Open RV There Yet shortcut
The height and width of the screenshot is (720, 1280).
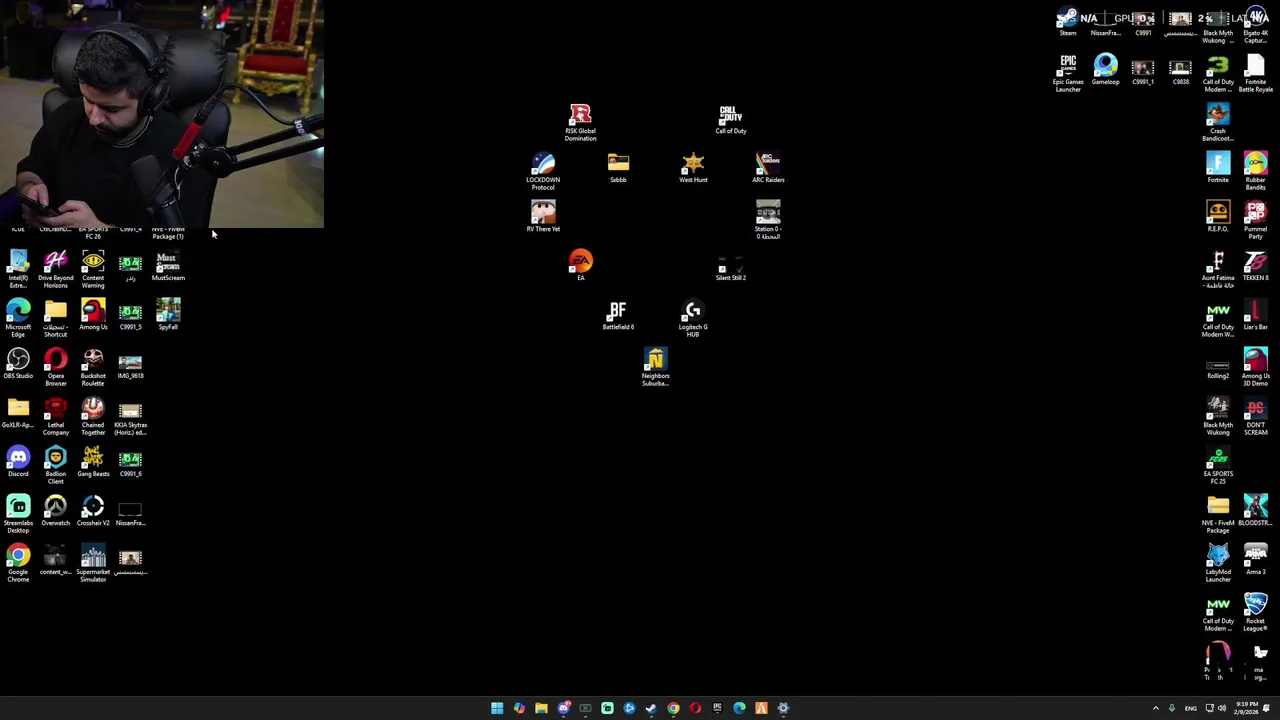(543, 217)
